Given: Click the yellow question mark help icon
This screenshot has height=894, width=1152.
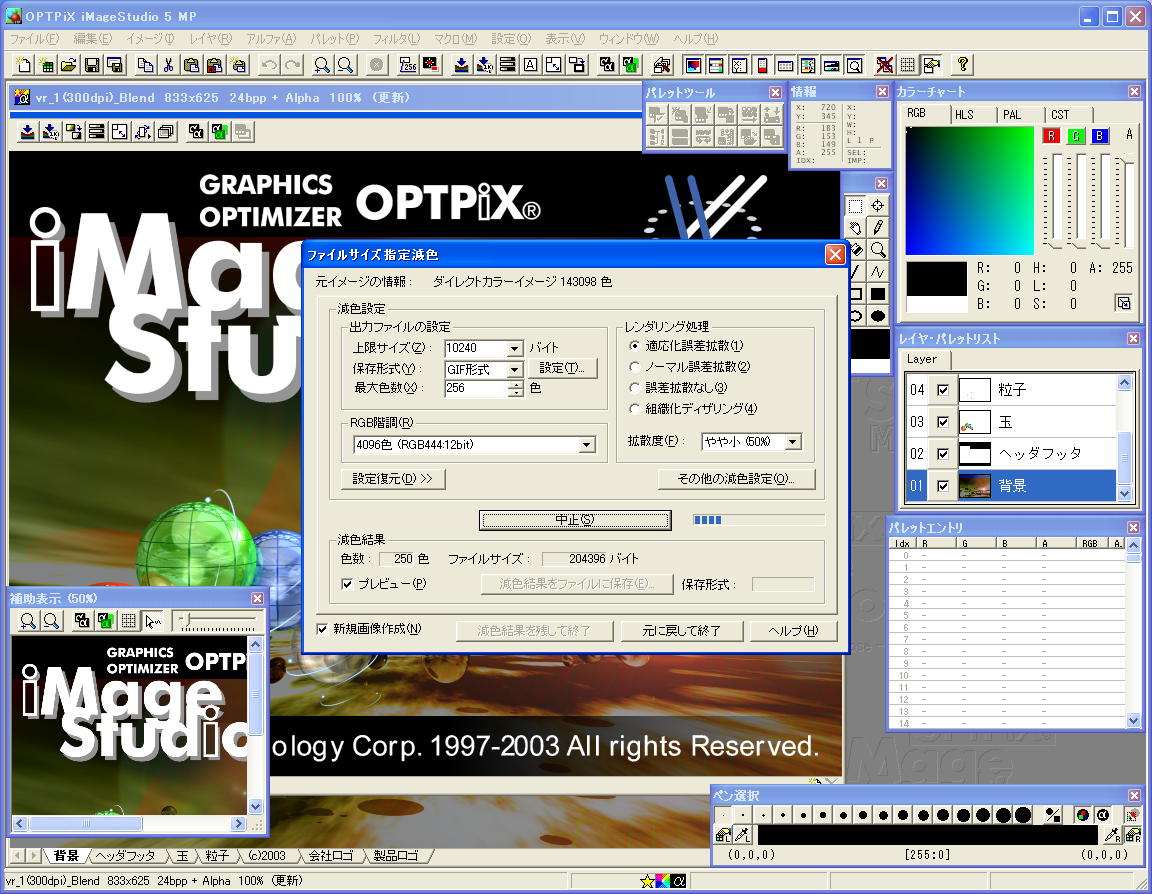Looking at the screenshot, I should tap(962, 65).
